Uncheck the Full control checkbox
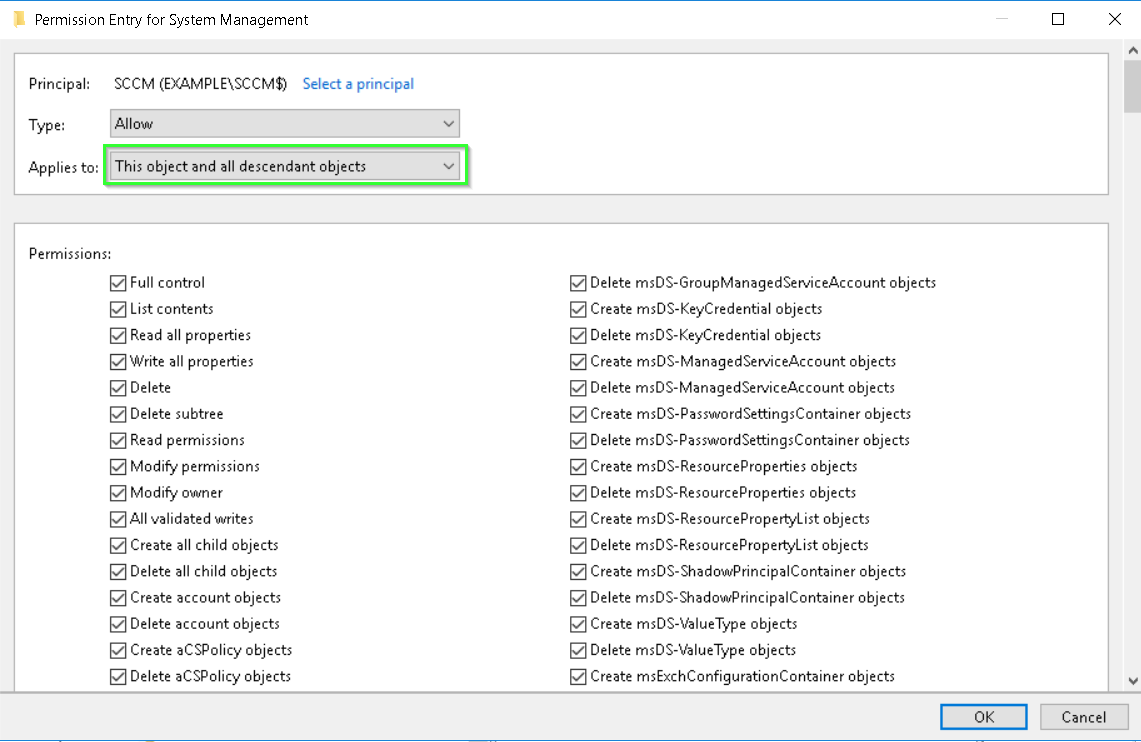 pyautogui.click(x=118, y=283)
